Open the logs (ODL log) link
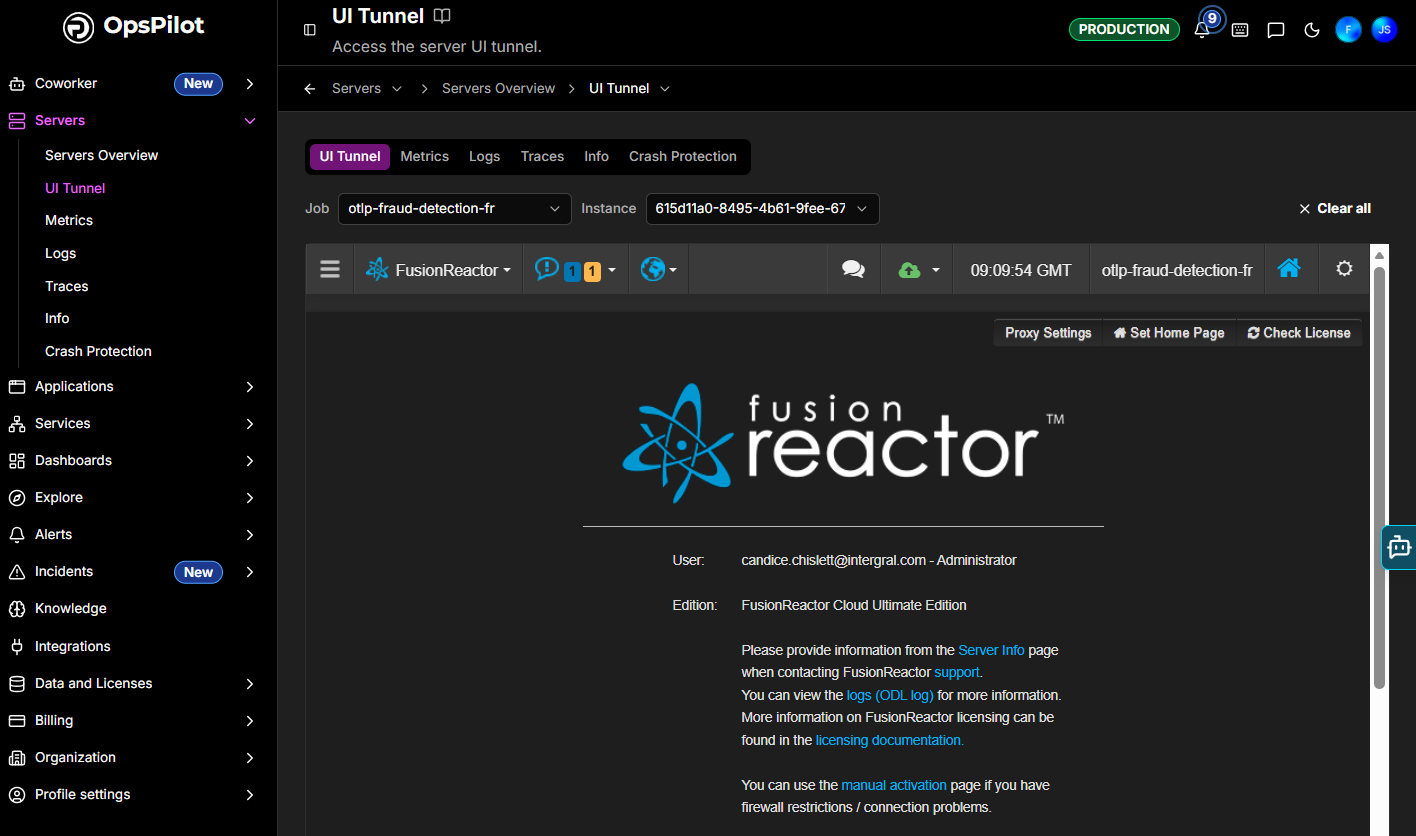Screen dimensions: 1416x836 (890, 695)
